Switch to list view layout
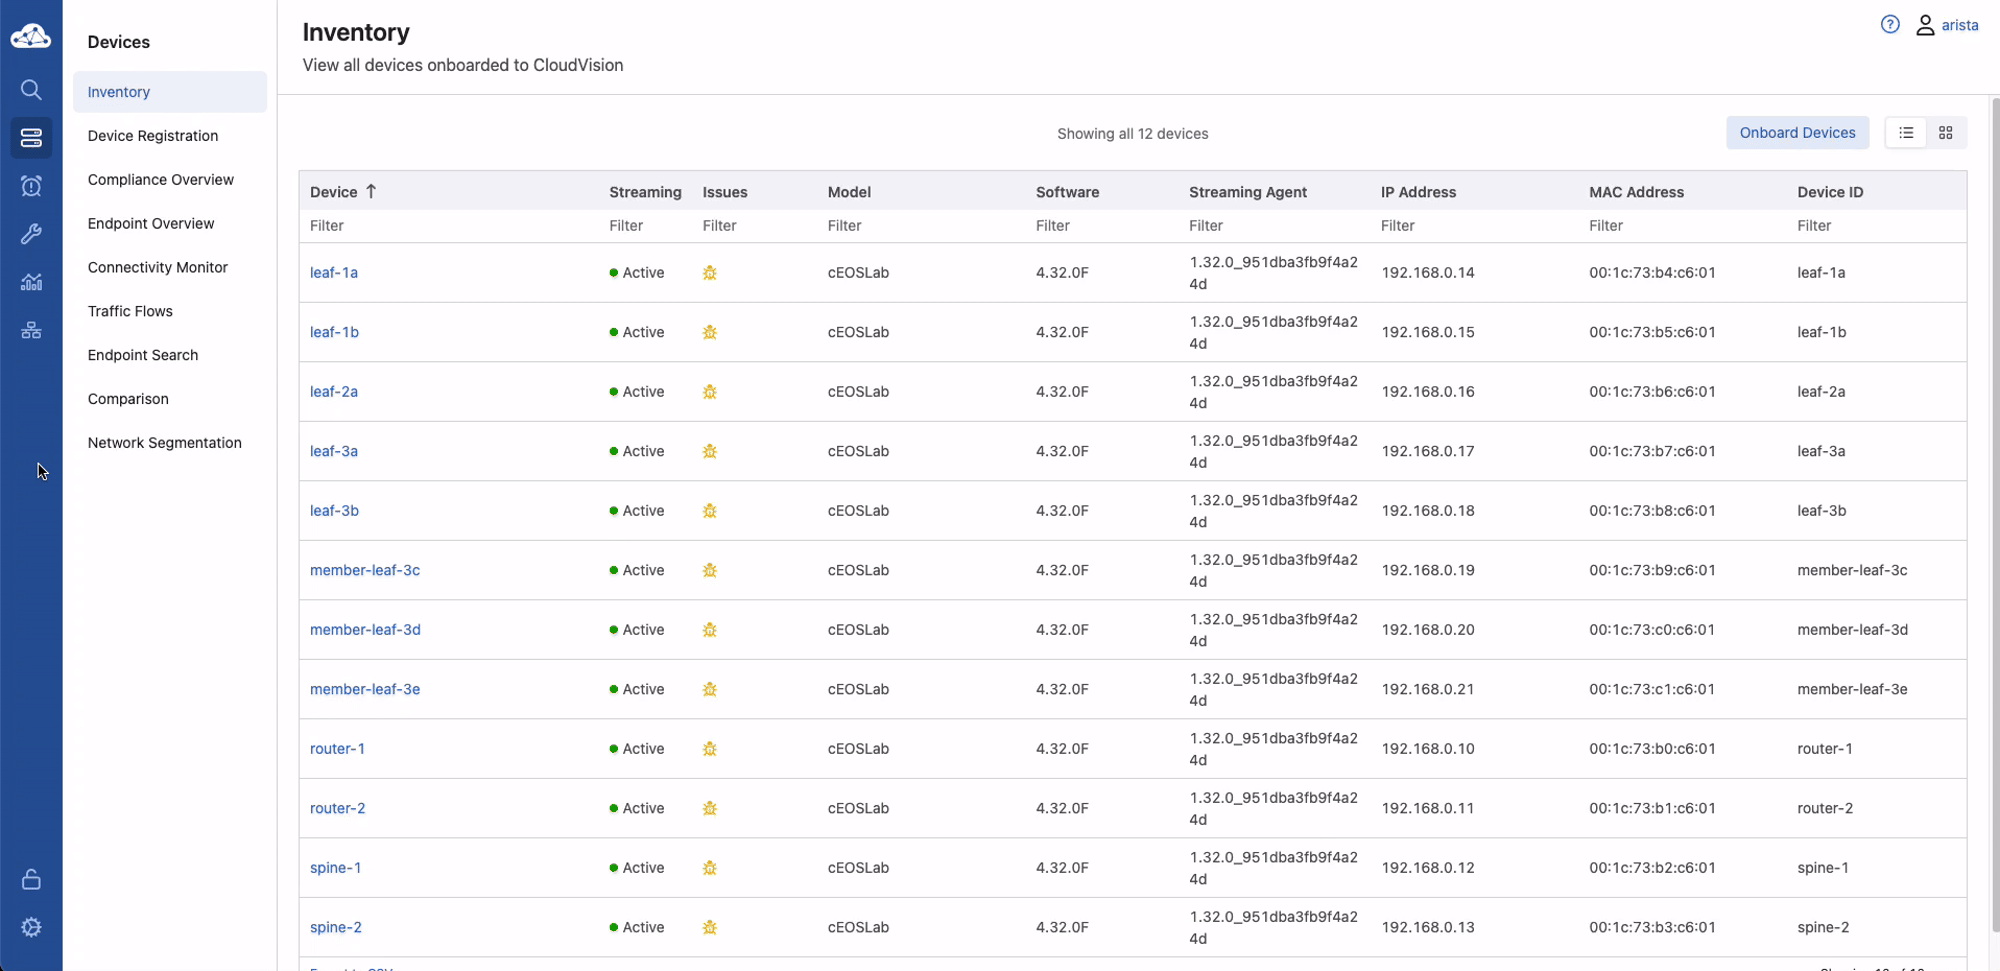 click(1906, 133)
